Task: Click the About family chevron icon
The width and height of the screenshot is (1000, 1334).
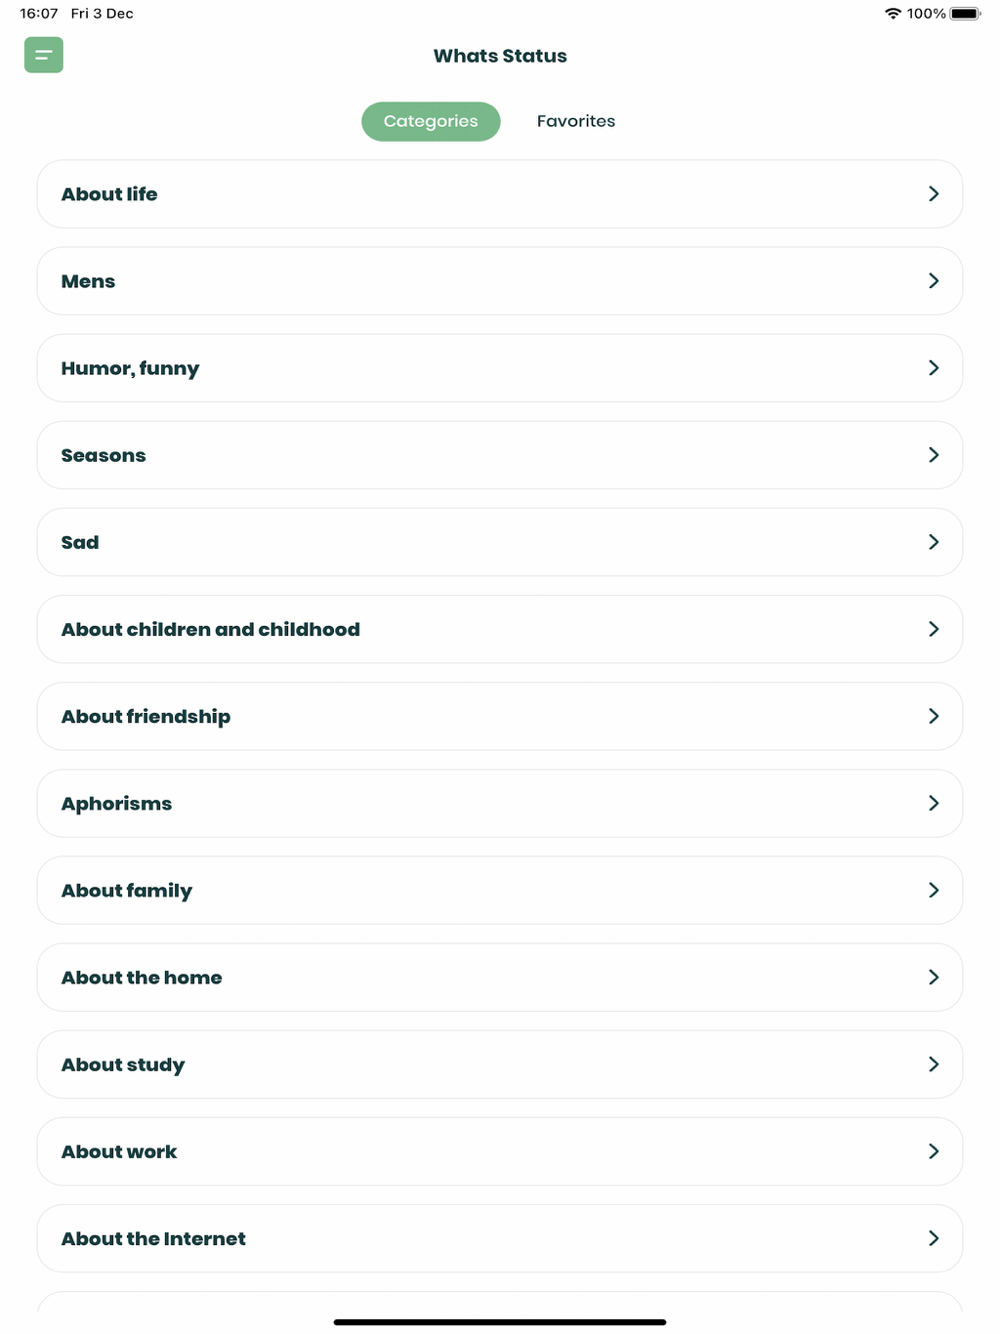Action: pos(933,890)
